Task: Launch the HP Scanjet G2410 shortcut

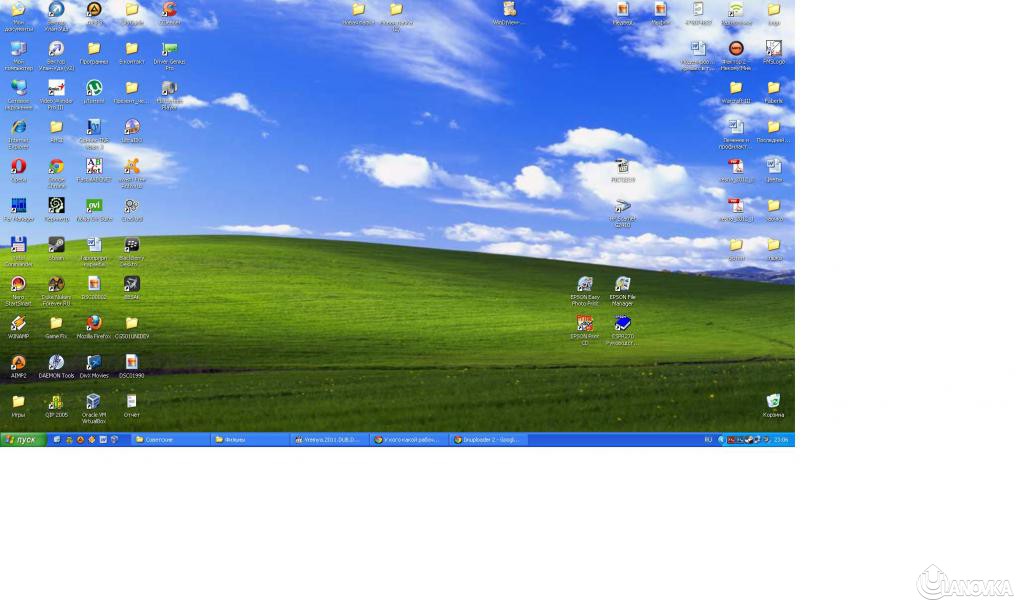Action: point(623,213)
